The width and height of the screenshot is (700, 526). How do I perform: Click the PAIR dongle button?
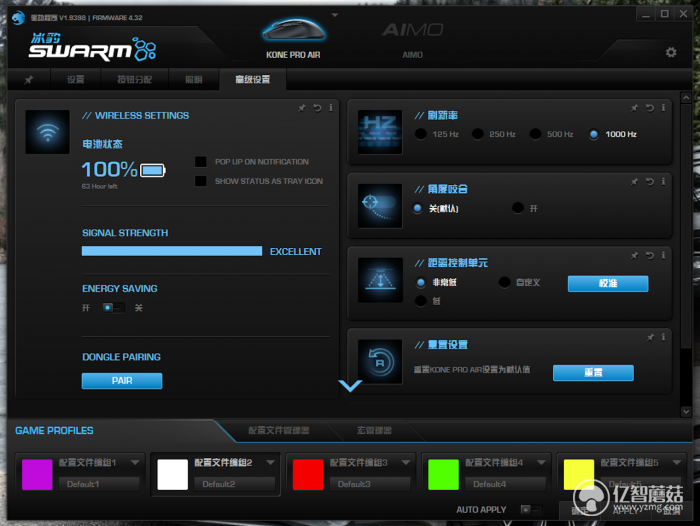click(122, 381)
